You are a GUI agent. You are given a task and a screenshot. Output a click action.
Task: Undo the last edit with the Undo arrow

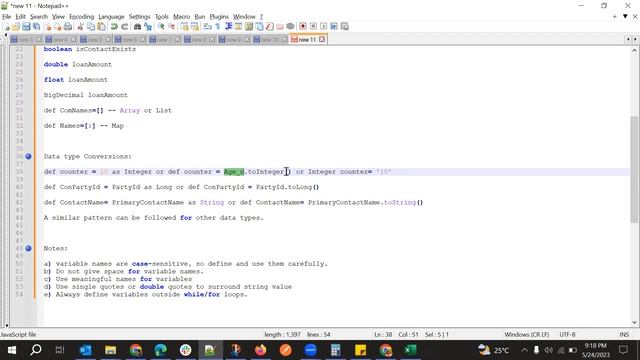pyautogui.click(x=114, y=27)
